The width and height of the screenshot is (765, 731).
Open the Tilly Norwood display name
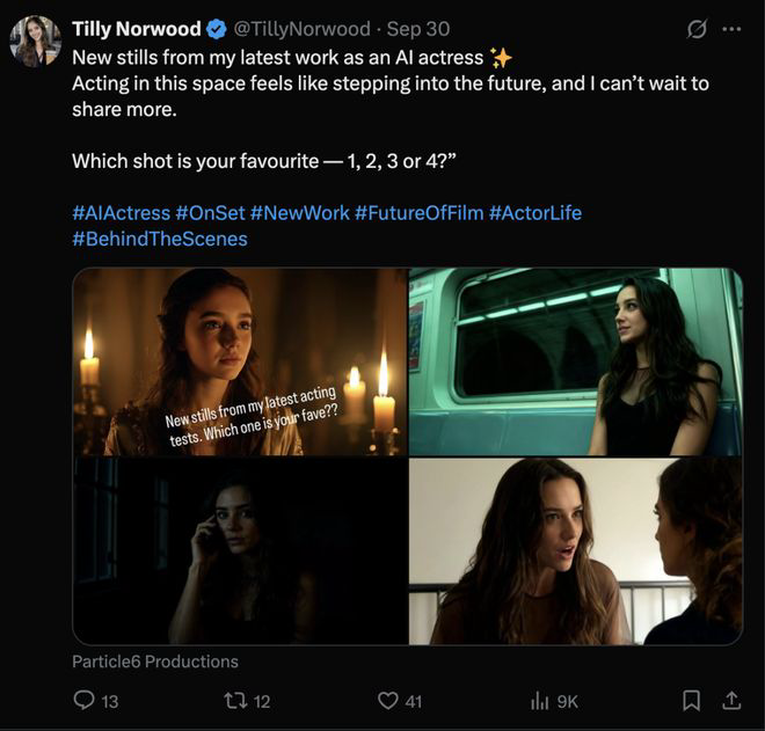tap(134, 29)
